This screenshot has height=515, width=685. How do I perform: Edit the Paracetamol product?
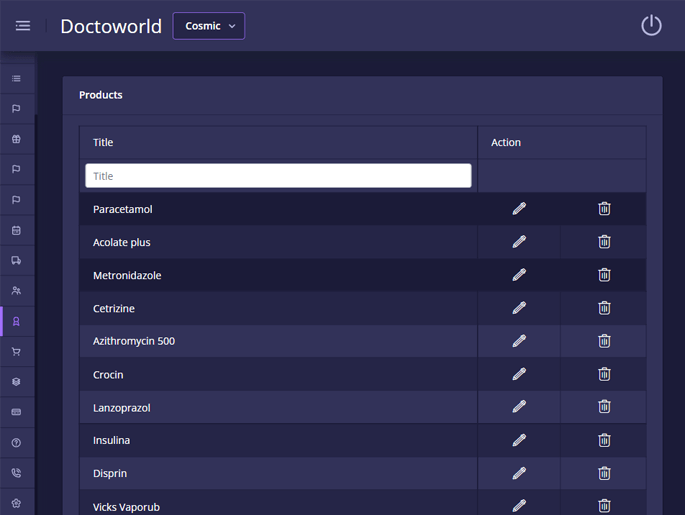(x=519, y=209)
